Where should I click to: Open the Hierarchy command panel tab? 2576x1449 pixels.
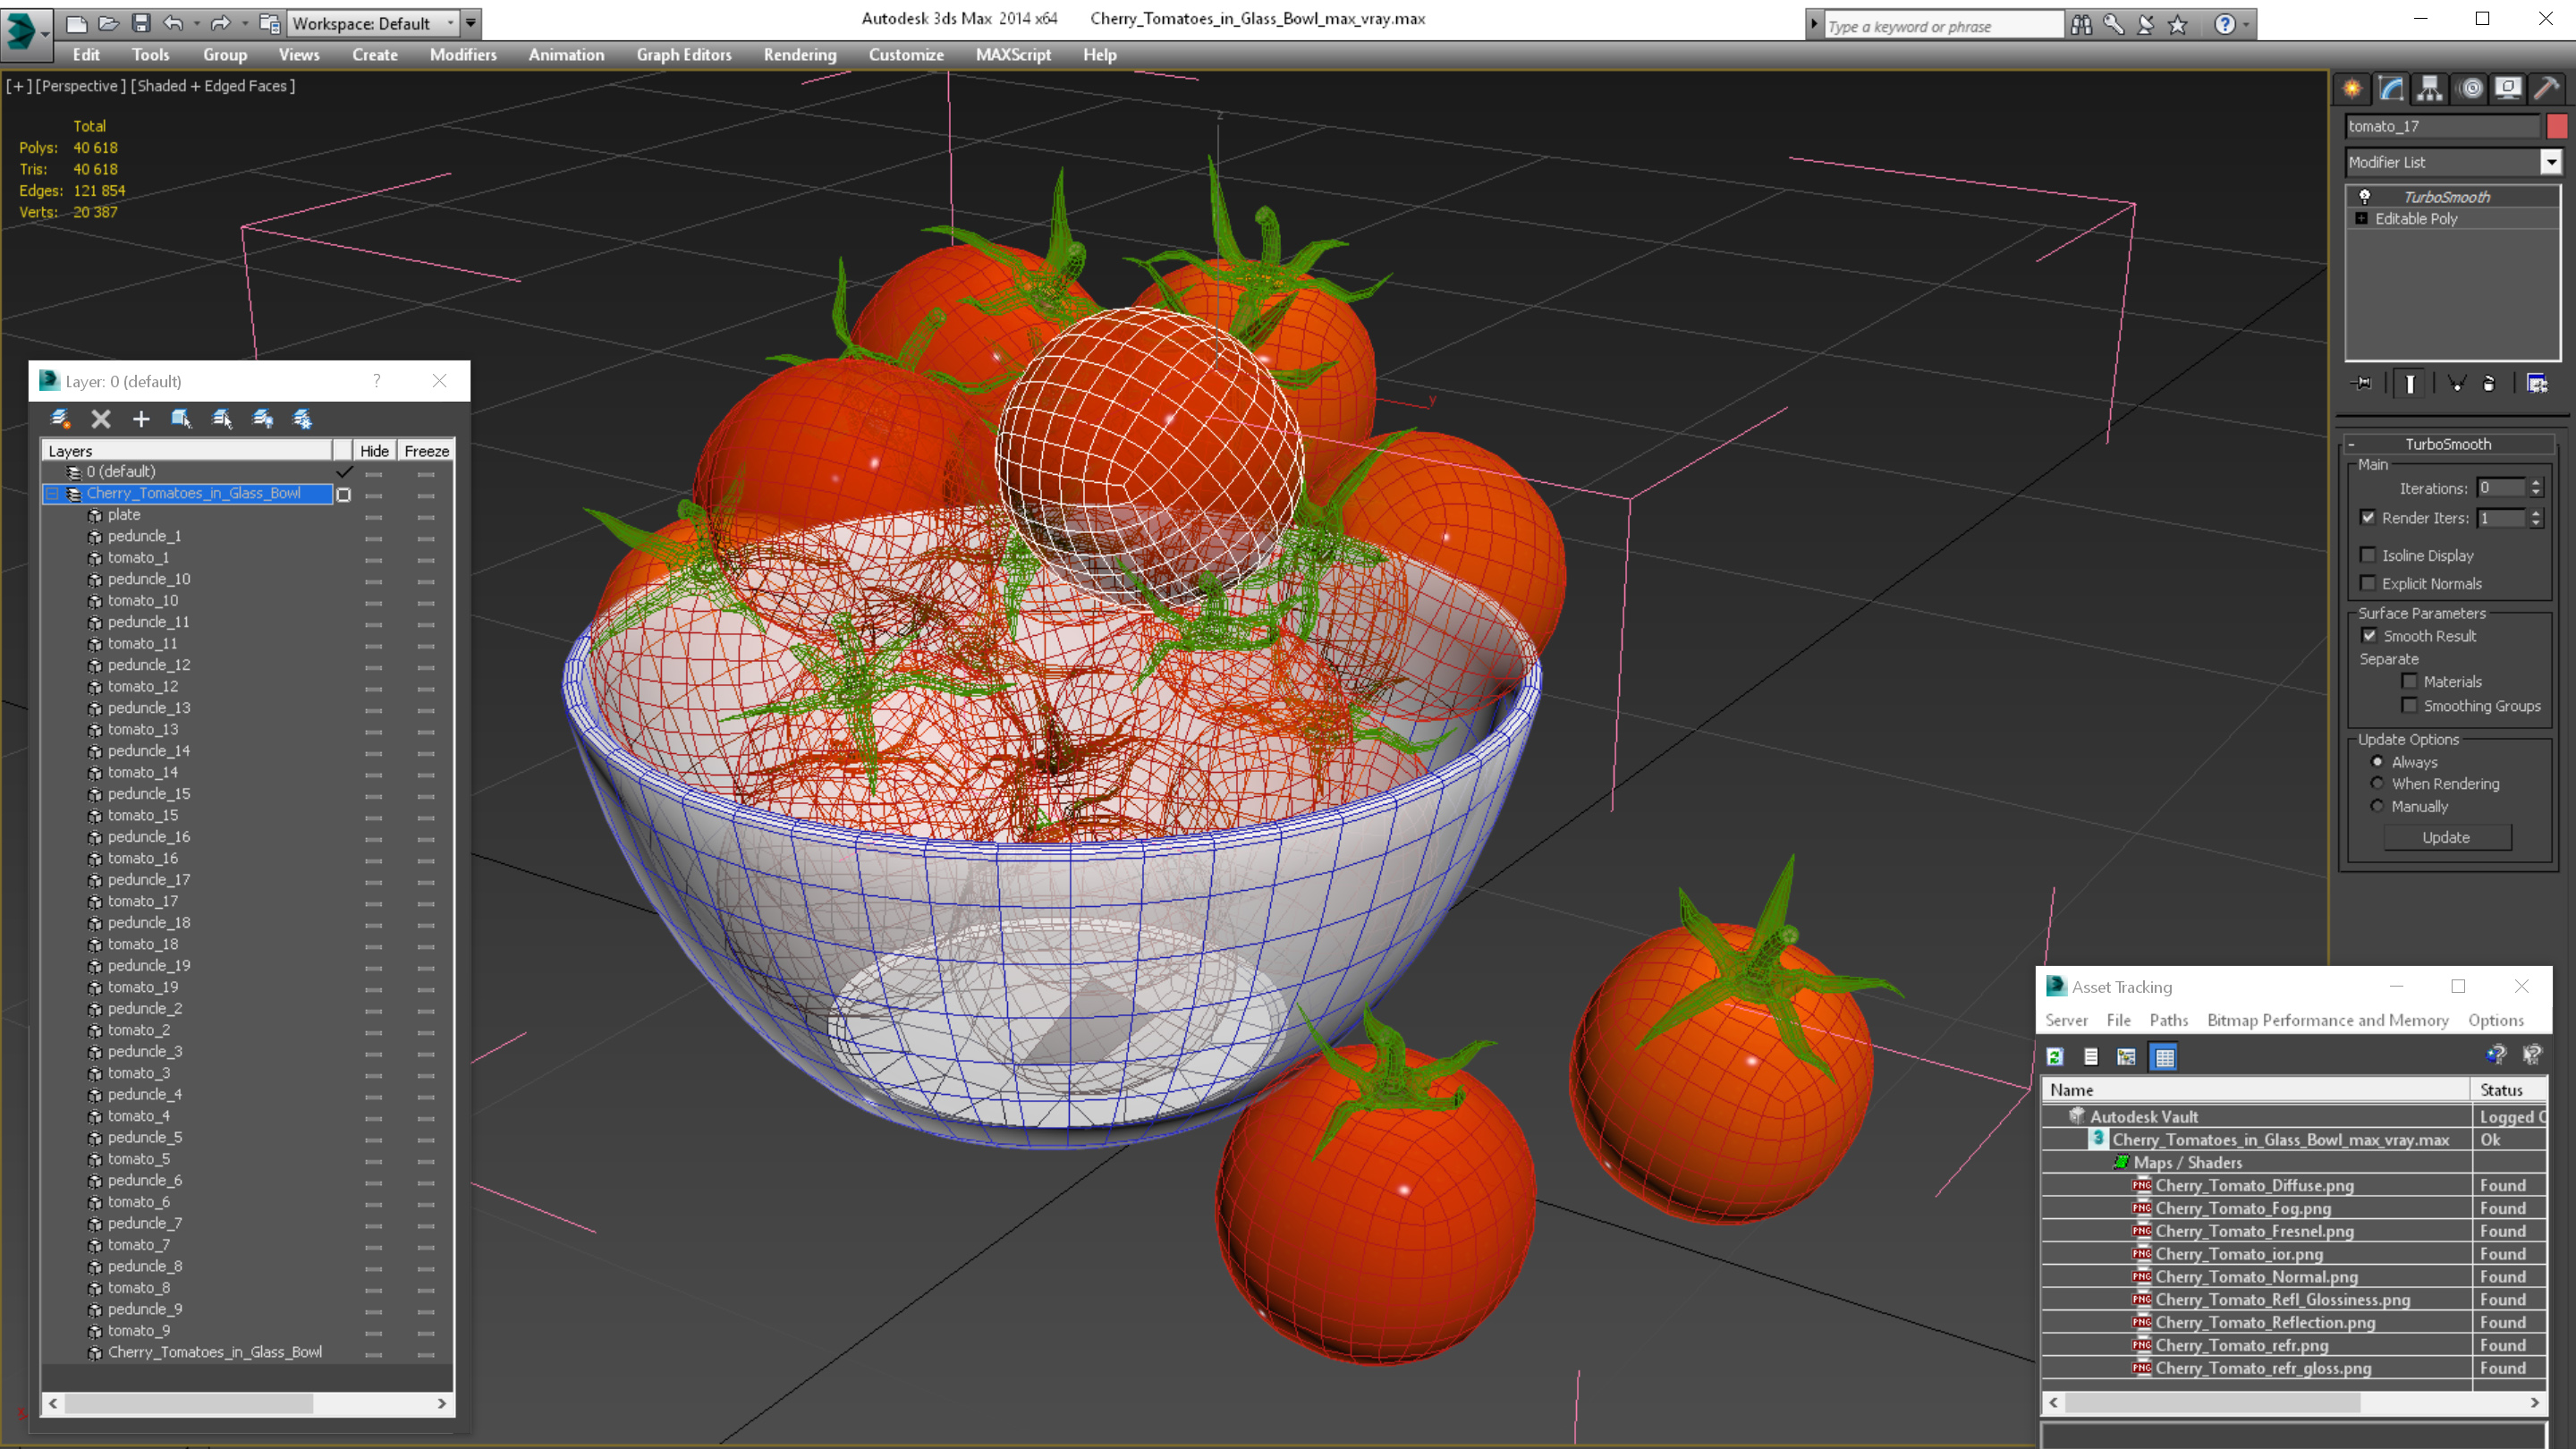[x=2430, y=89]
